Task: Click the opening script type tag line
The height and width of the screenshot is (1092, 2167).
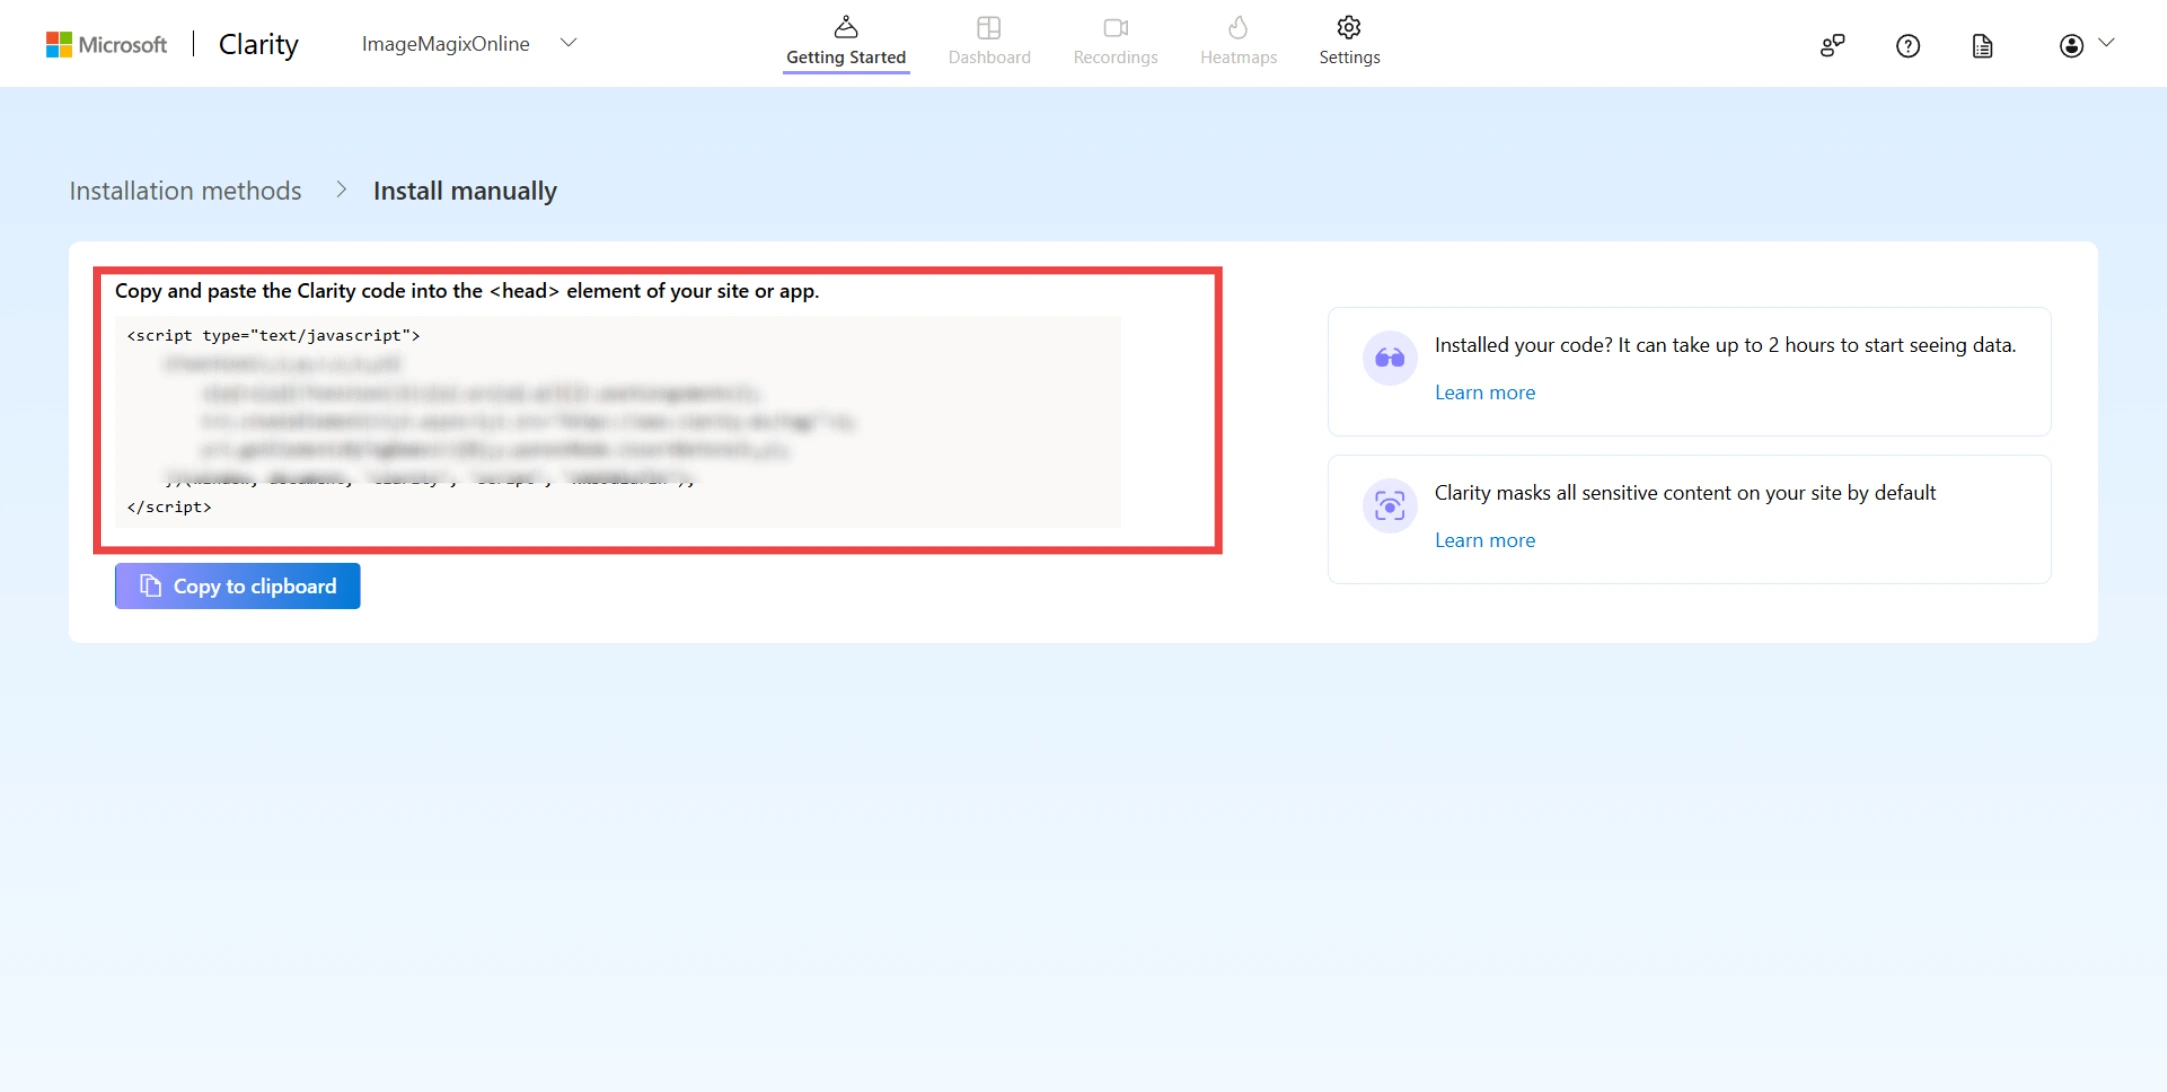Action: coord(273,336)
